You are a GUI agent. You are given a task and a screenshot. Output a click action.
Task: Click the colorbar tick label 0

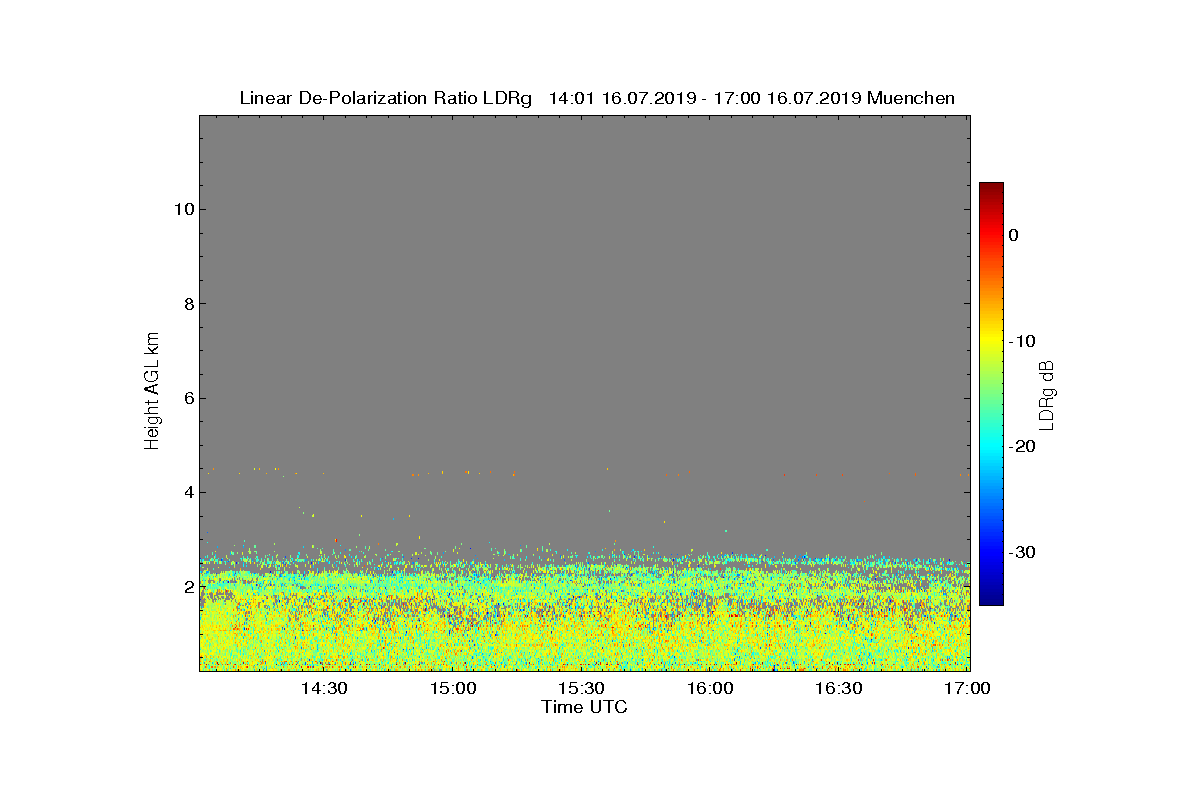click(1013, 235)
